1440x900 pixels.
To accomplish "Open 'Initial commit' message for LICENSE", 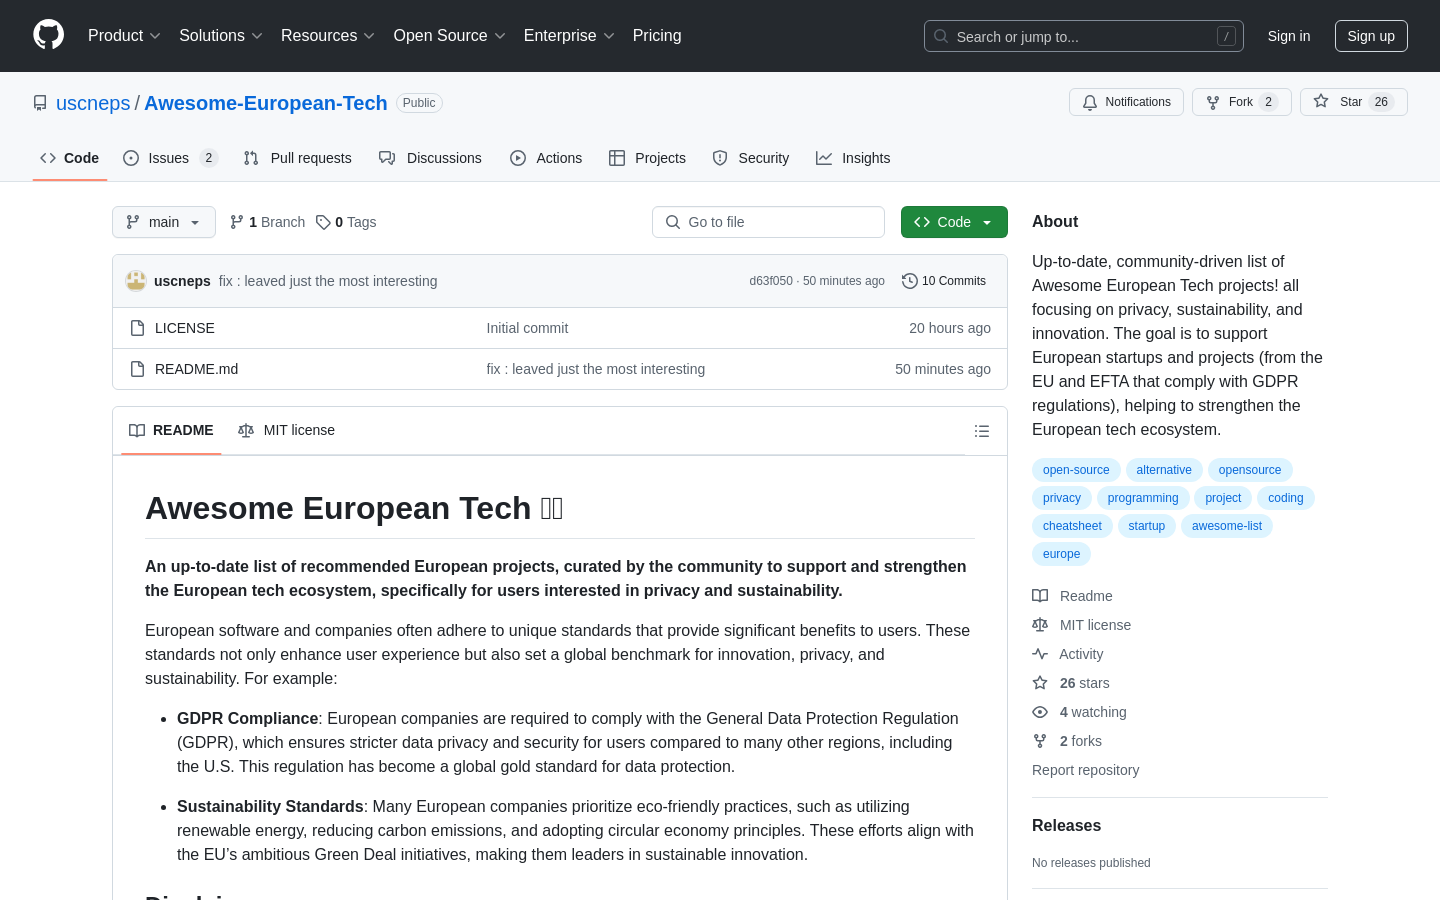I will tap(527, 328).
